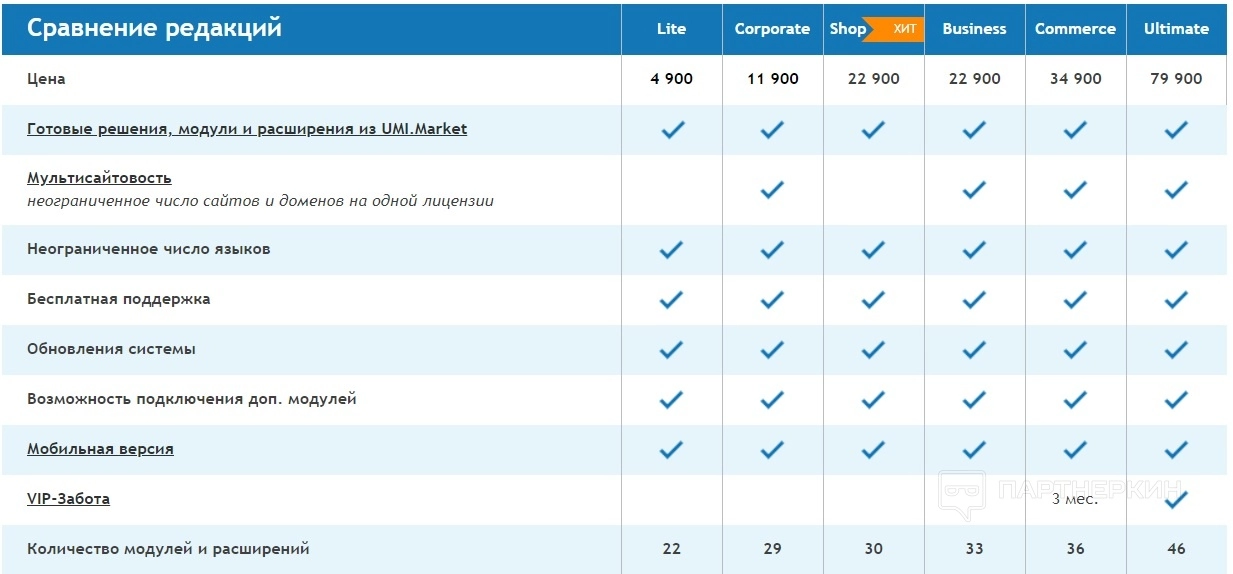Click Commerce checkmark for Мобильная версия
The width and height of the screenshot is (1233, 574).
(x=1075, y=449)
